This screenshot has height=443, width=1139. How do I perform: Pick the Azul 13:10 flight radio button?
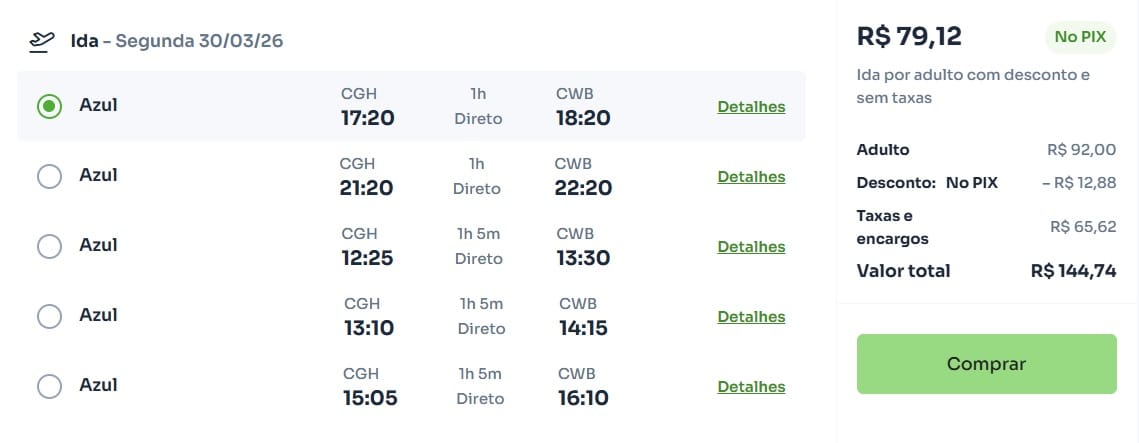click(49, 316)
